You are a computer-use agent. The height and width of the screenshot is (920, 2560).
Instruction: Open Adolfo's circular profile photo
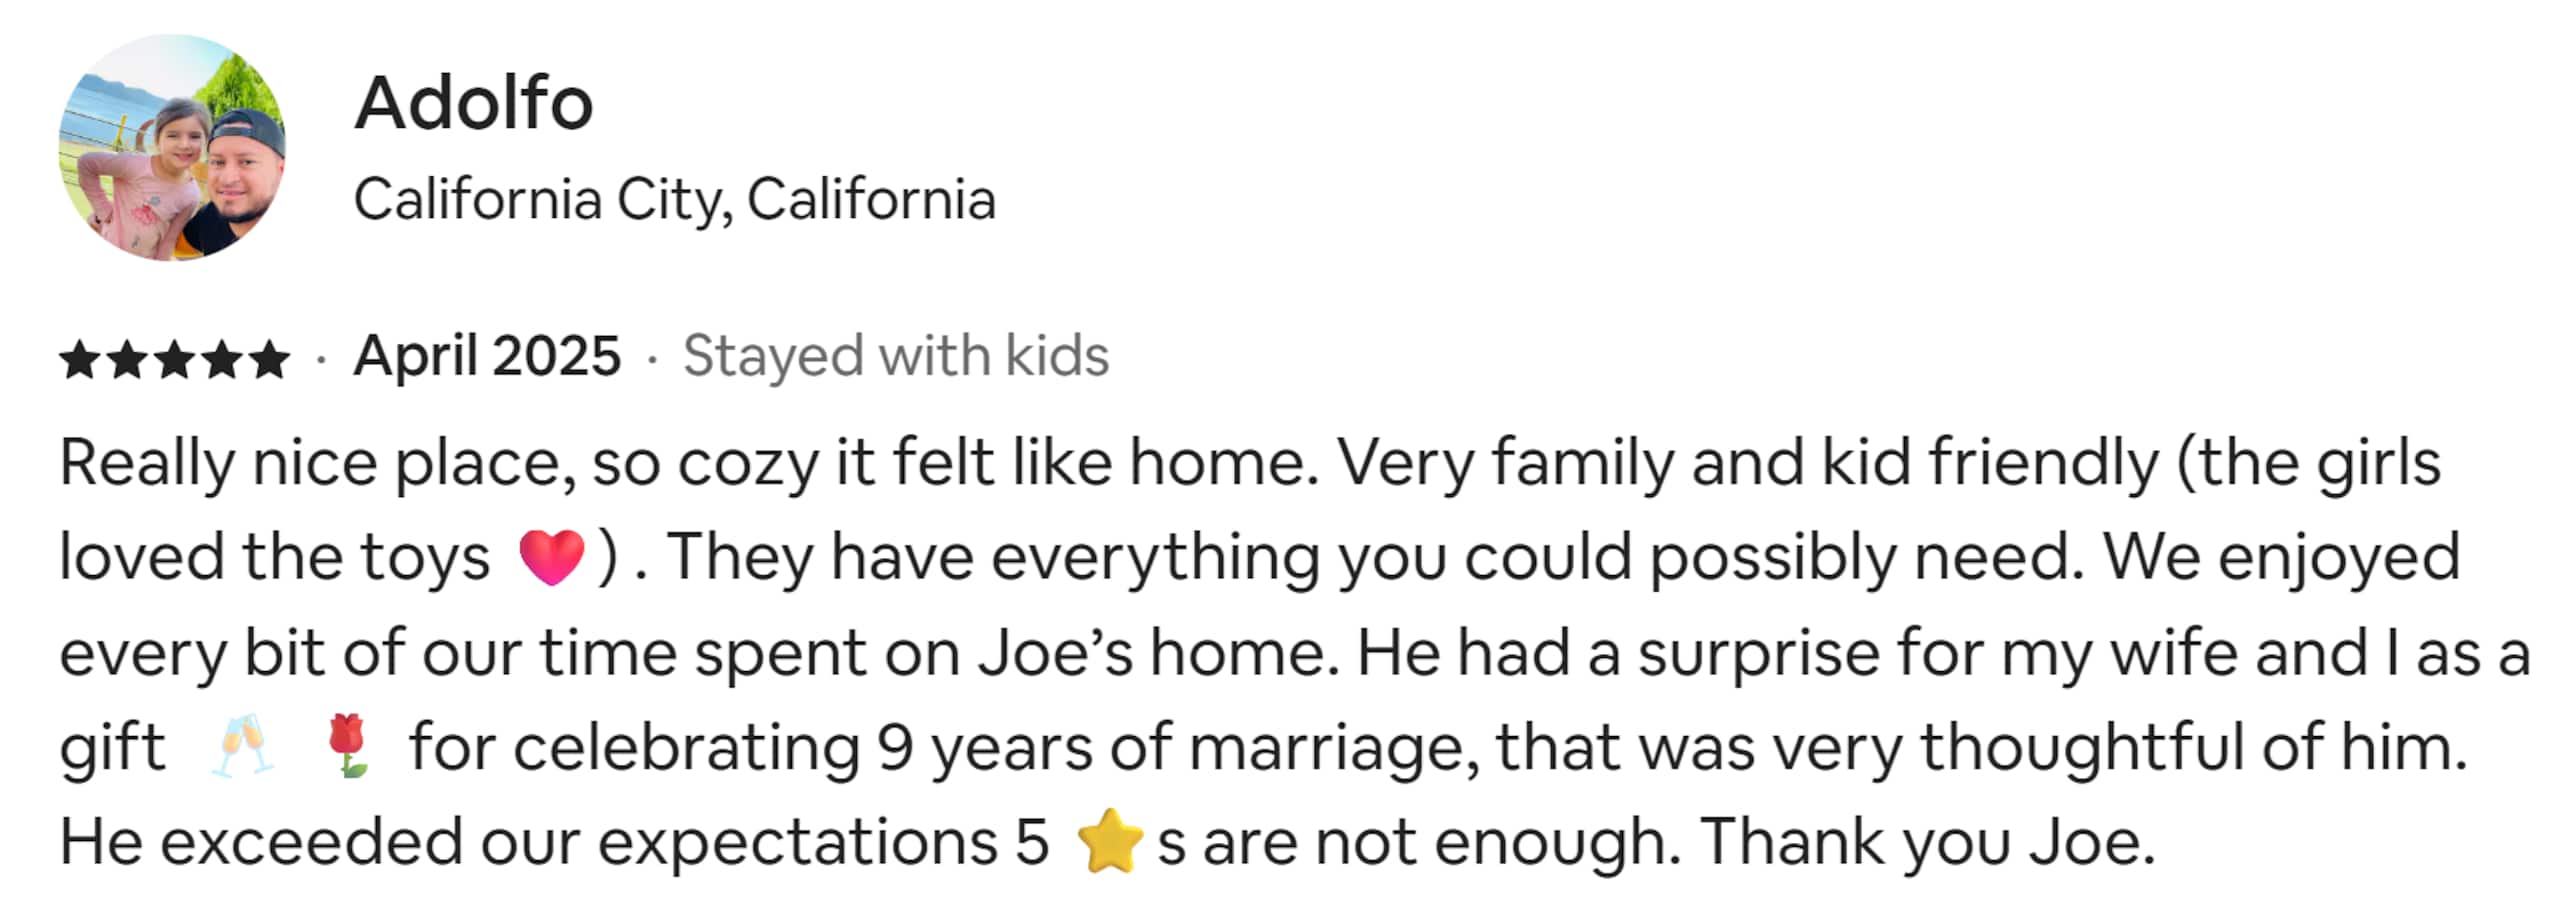click(172, 147)
